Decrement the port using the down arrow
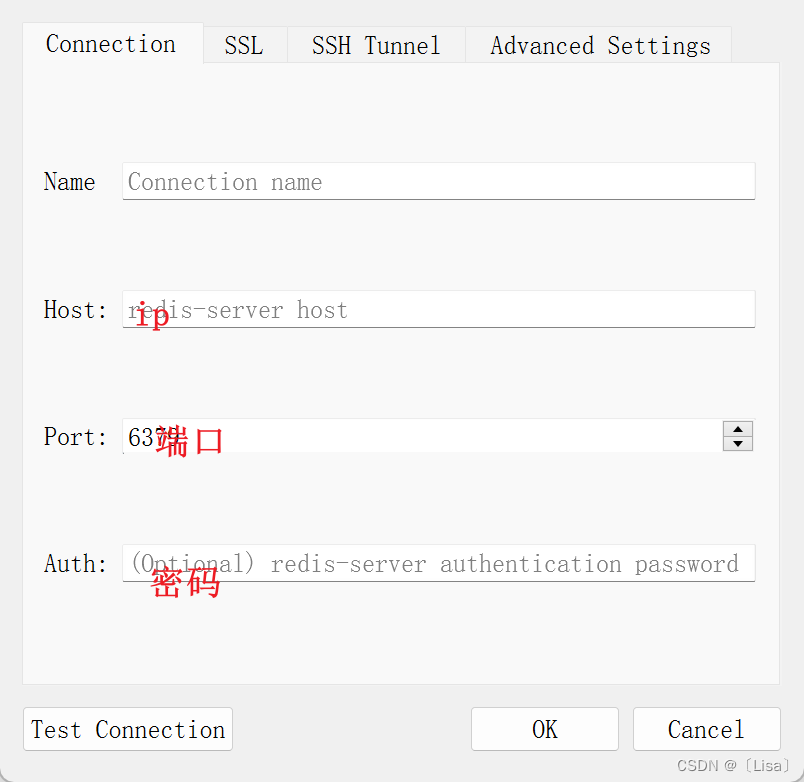This screenshot has height=782, width=804. (x=738, y=443)
